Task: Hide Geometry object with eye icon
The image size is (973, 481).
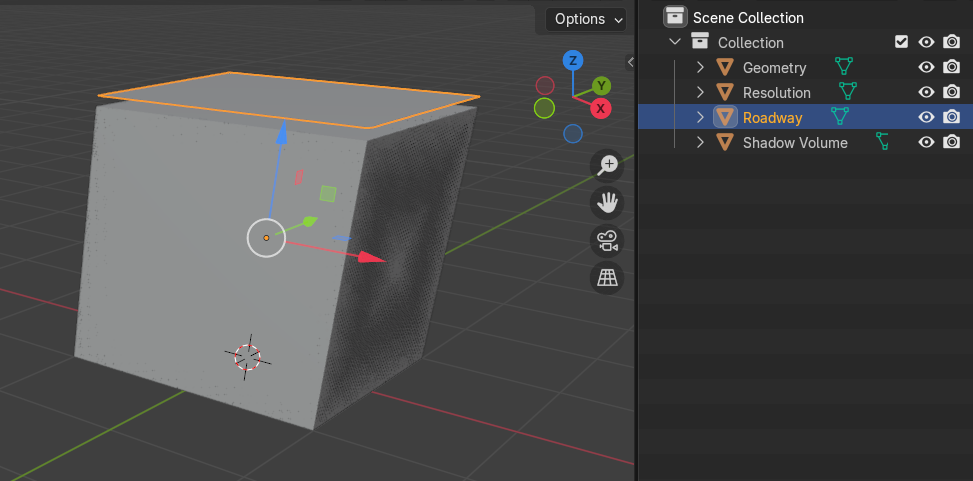Action: tap(926, 67)
